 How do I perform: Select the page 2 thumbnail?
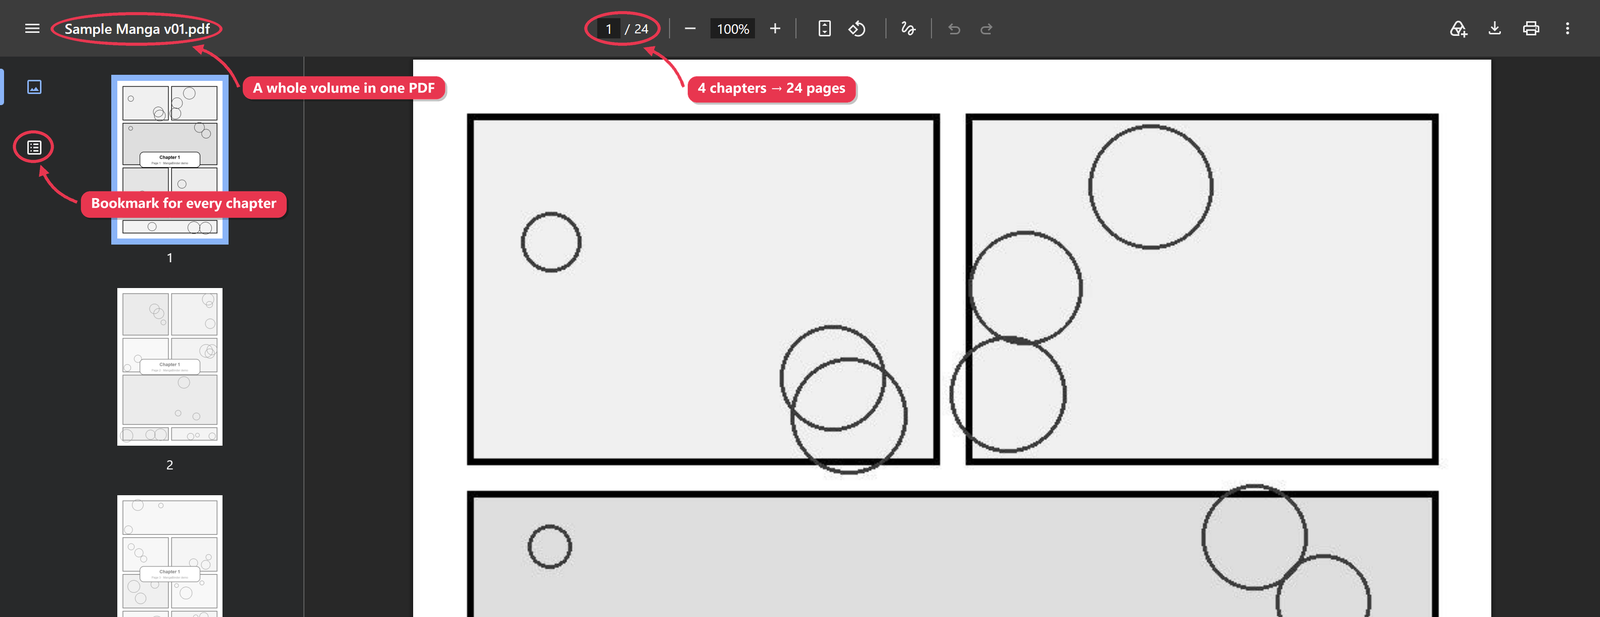tap(170, 367)
